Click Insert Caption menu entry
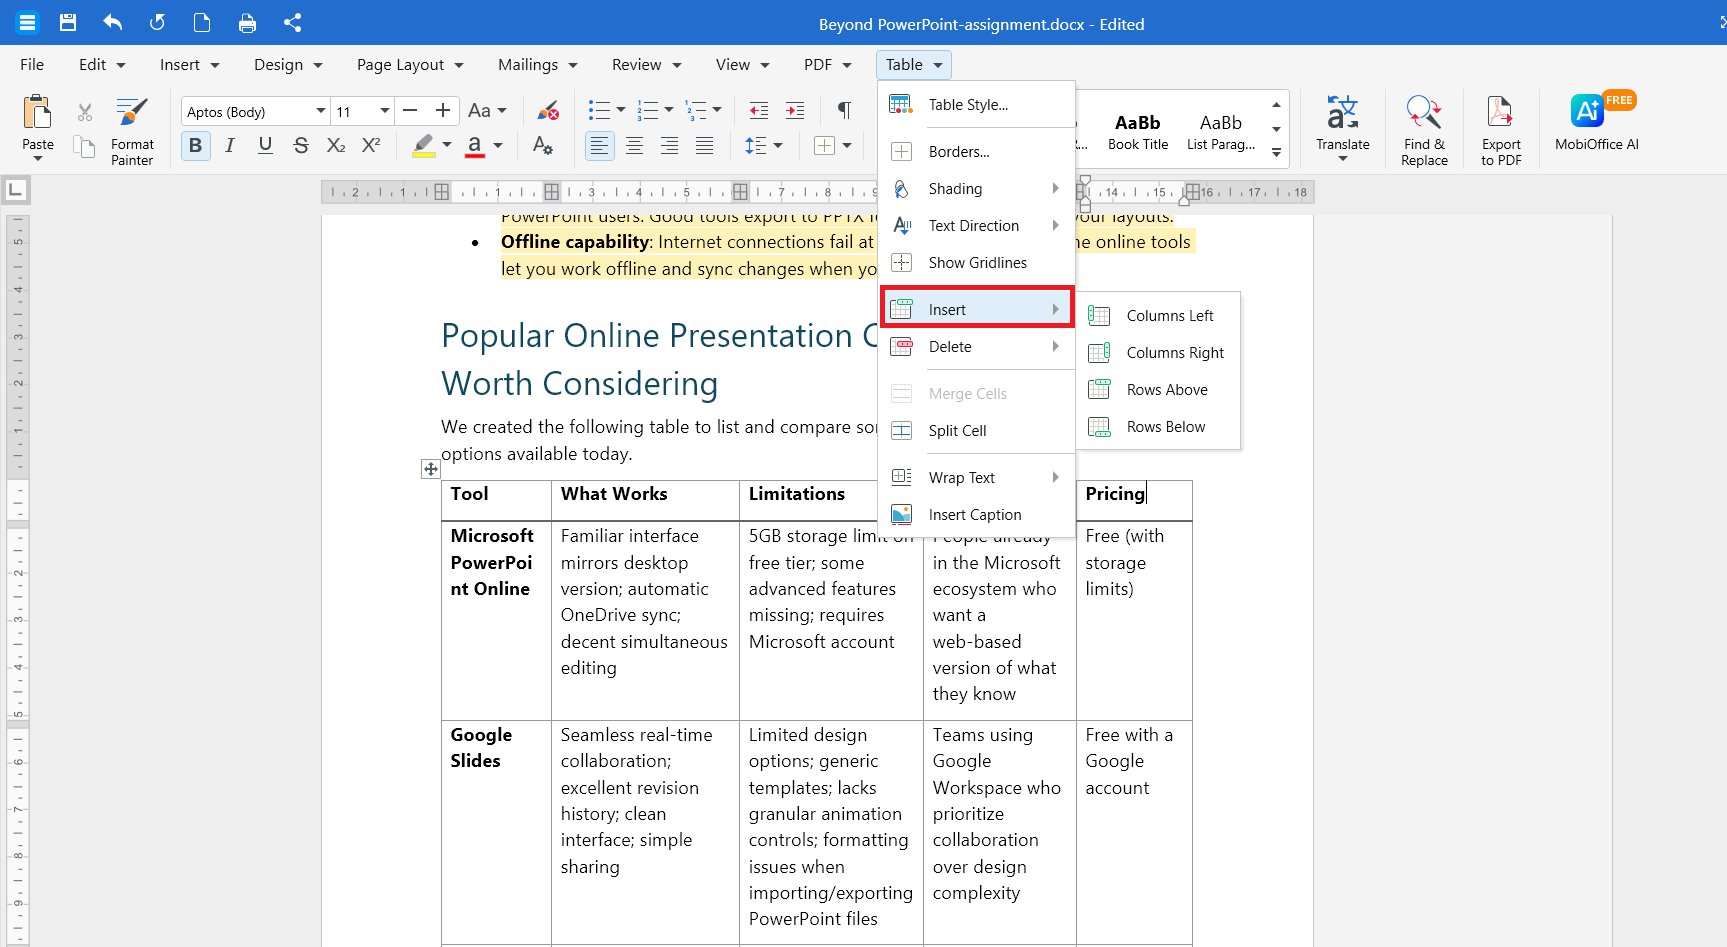1727x947 pixels. pyautogui.click(x=976, y=515)
